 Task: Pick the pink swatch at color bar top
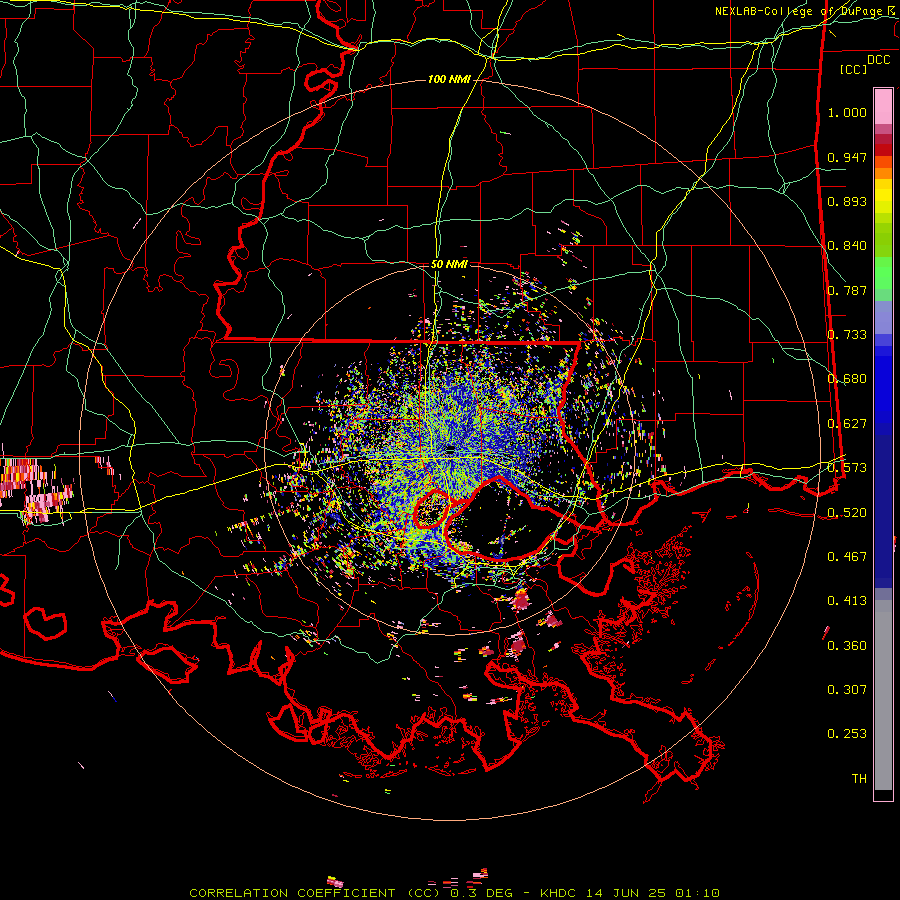tap(883, 106)
